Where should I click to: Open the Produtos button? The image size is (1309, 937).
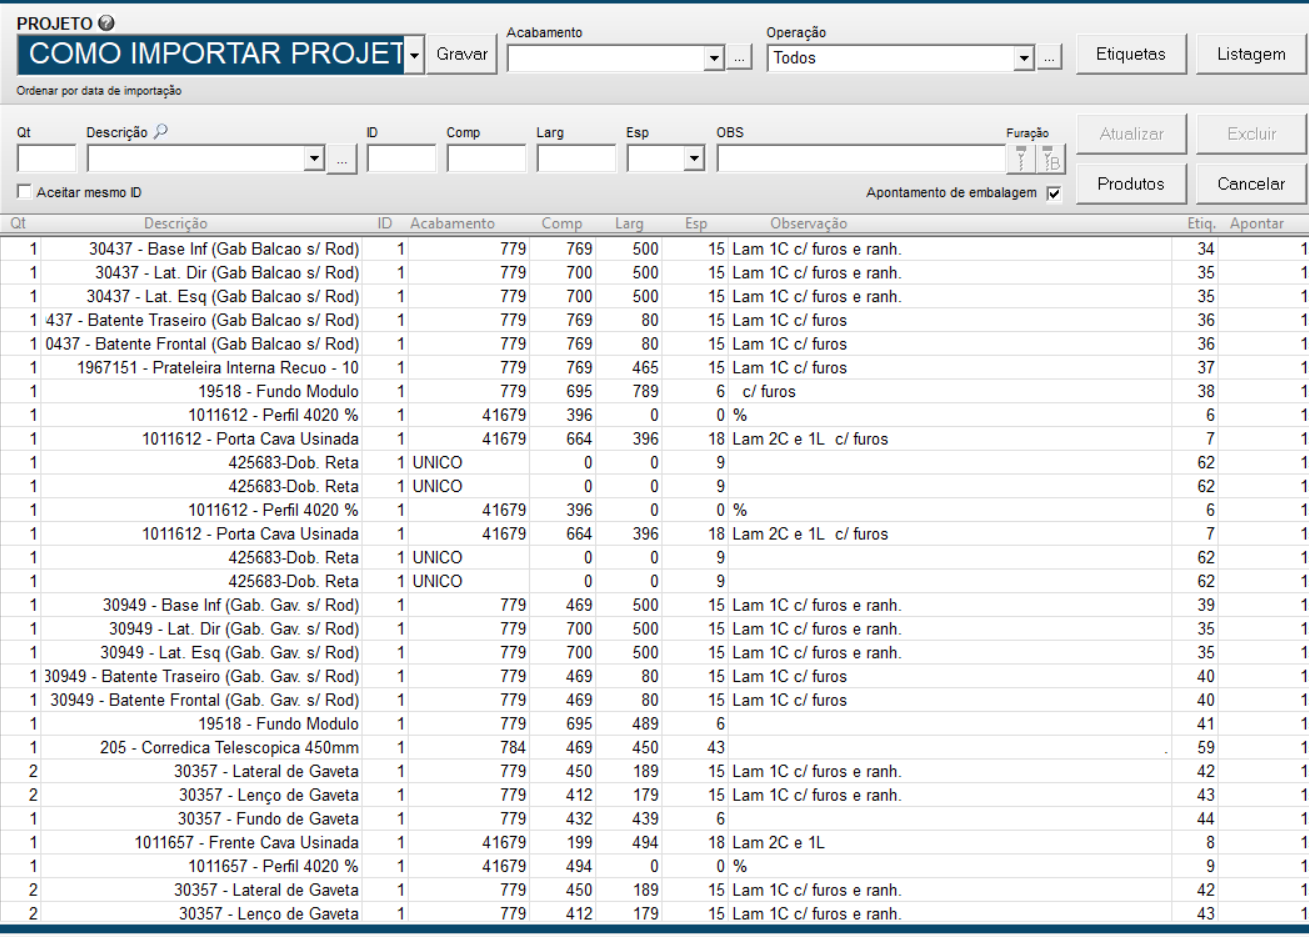pos(1131,183)
